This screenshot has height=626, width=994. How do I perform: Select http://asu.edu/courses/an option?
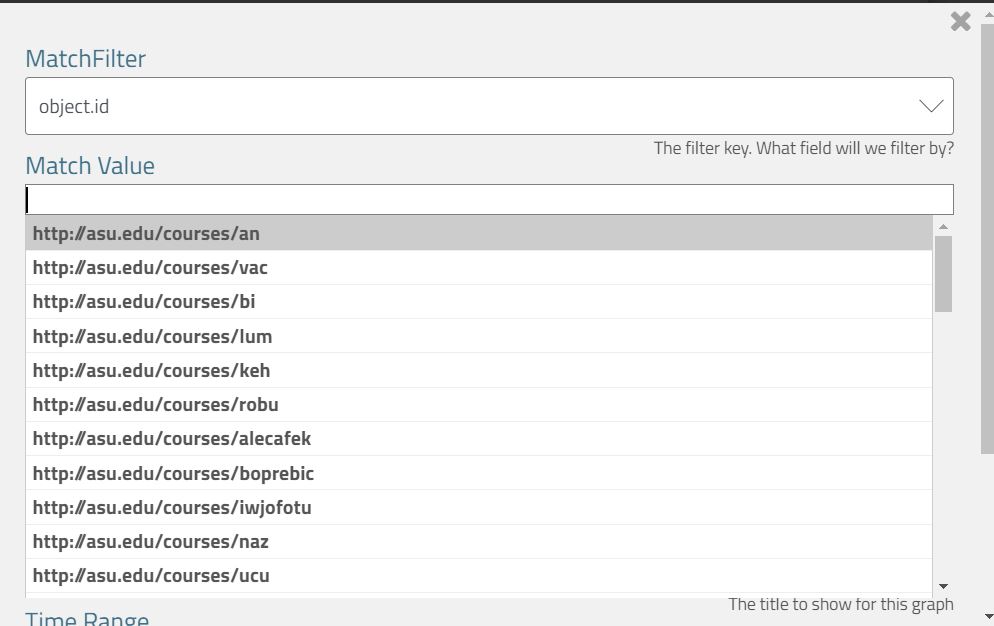pos(146,234)
